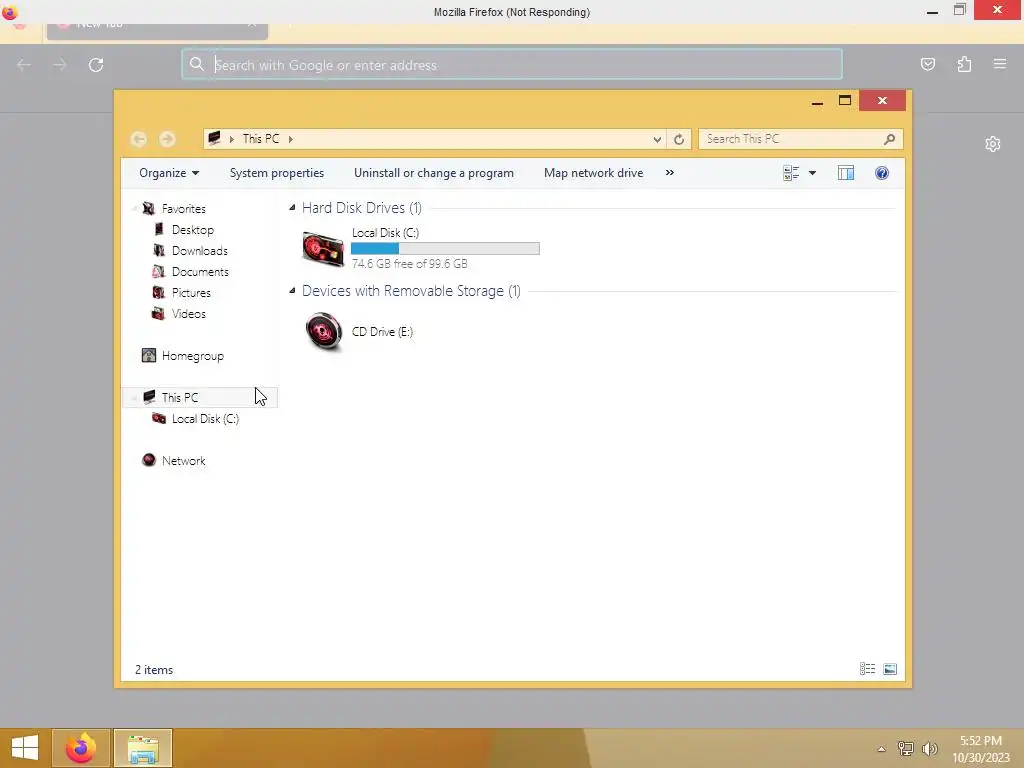Select This PC in navigation pane
1024x768 pixels.
[200, 397]
